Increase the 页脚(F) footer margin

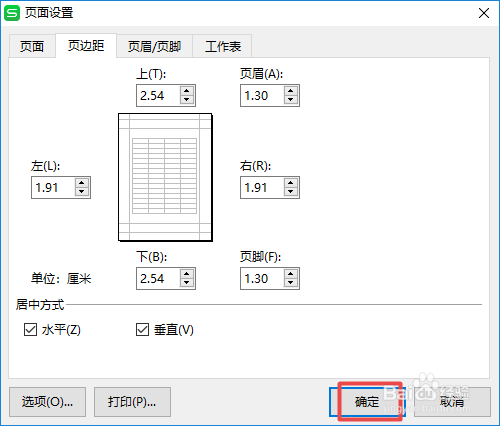[x=291, y=274]
